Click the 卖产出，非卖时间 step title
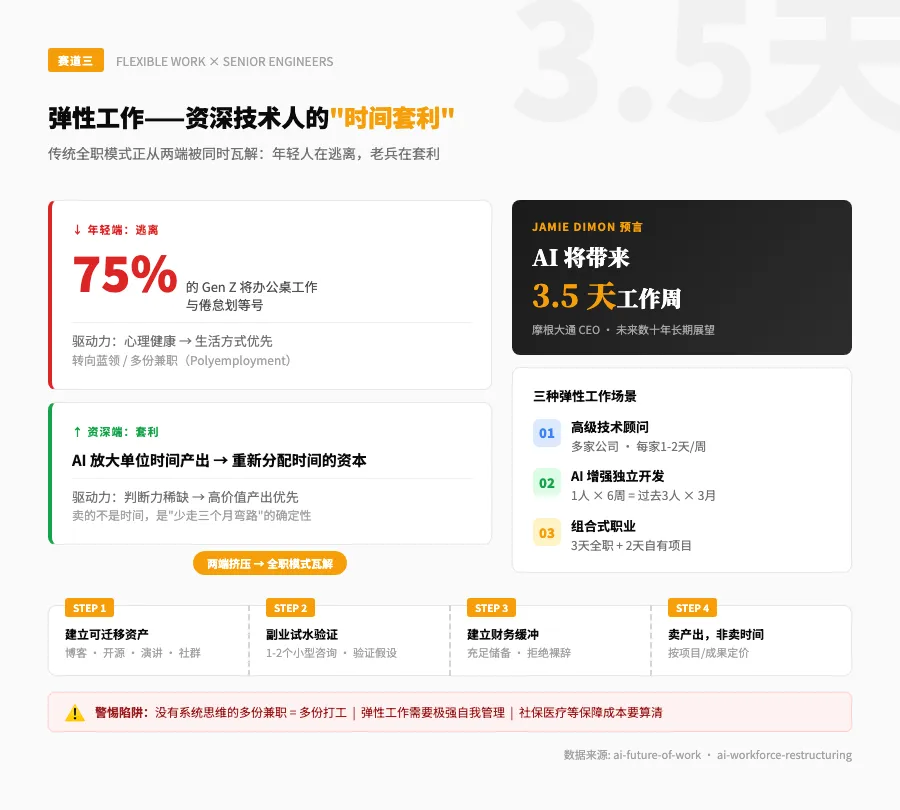The height and width of the screenshot is (810, 900). tap(716, 634)
